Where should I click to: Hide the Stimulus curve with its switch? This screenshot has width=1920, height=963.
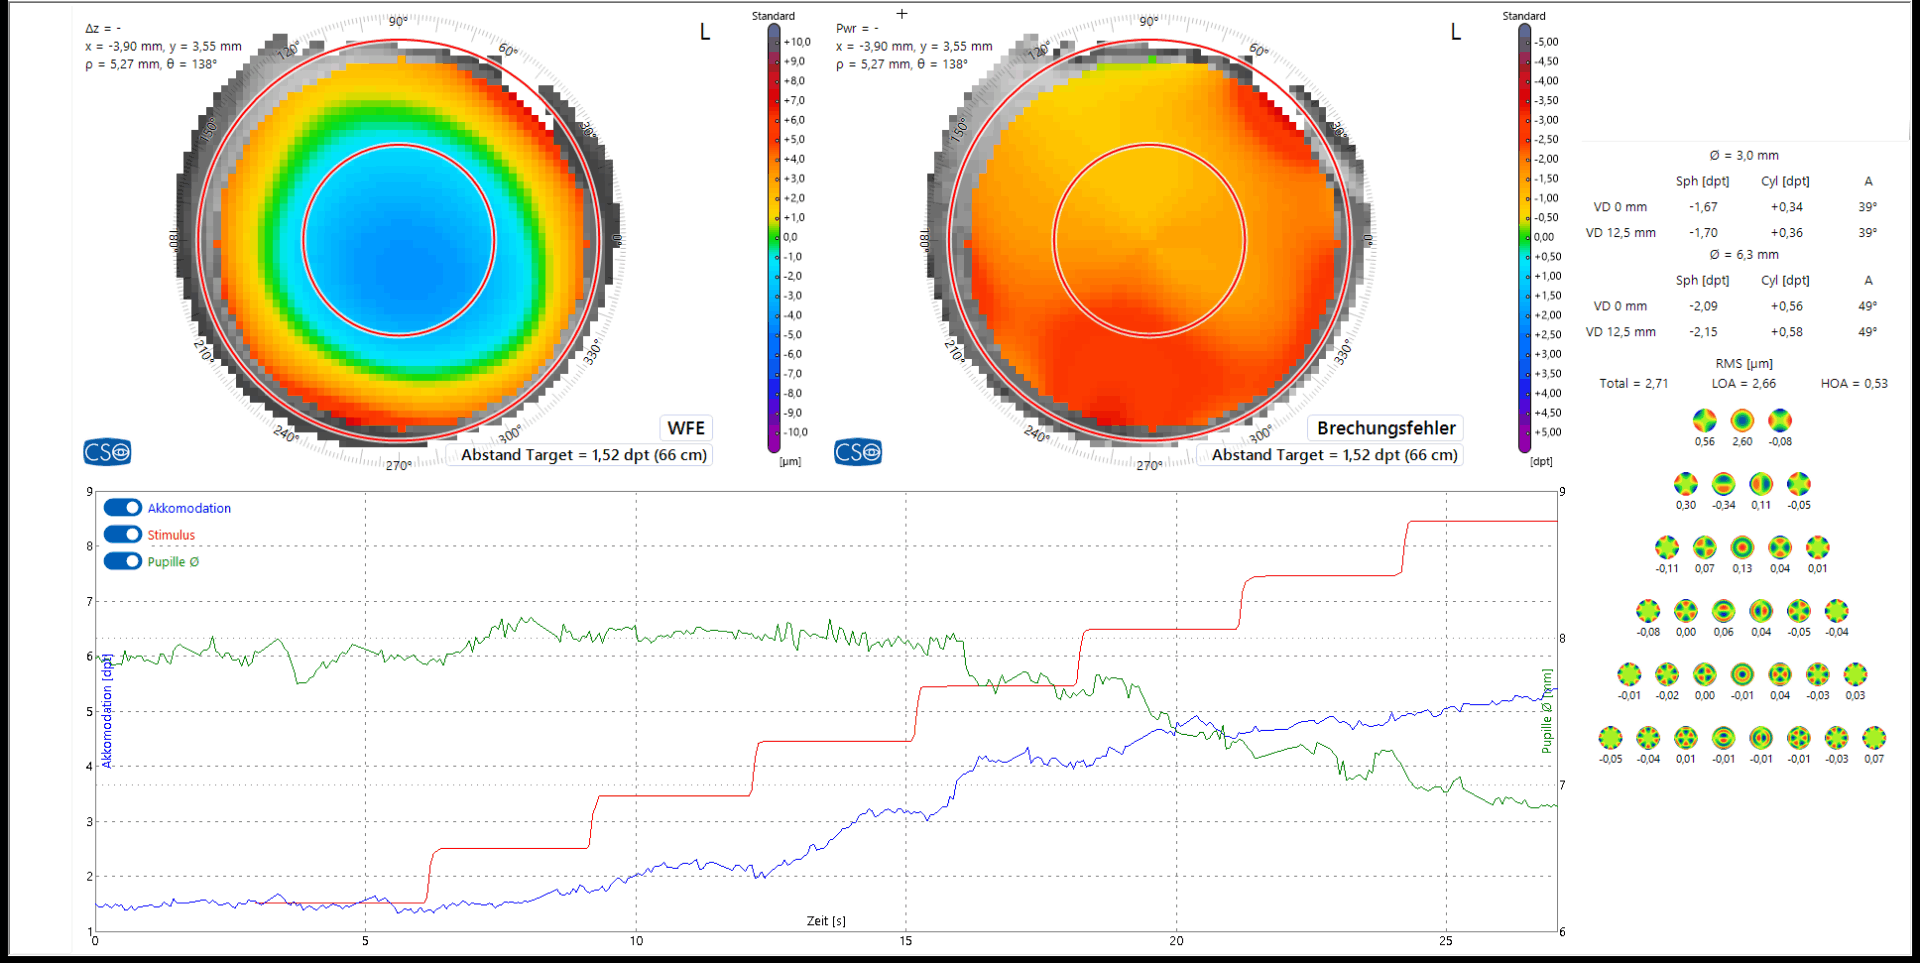[x=122, y=535]
